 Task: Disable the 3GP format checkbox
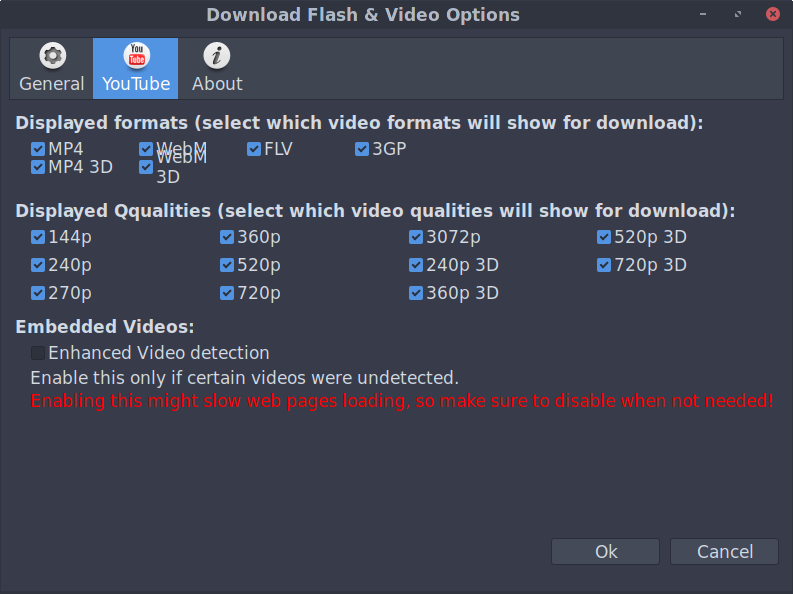point(362,150)
